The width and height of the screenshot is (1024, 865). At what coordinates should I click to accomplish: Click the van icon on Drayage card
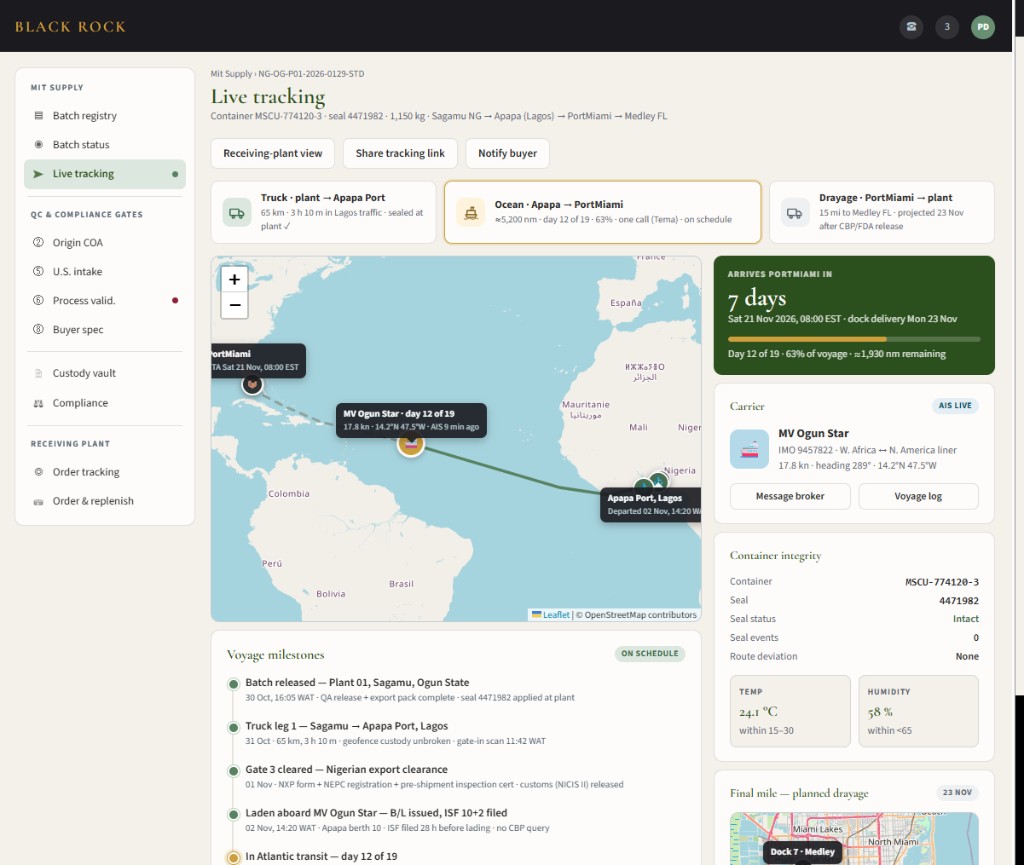795,213
